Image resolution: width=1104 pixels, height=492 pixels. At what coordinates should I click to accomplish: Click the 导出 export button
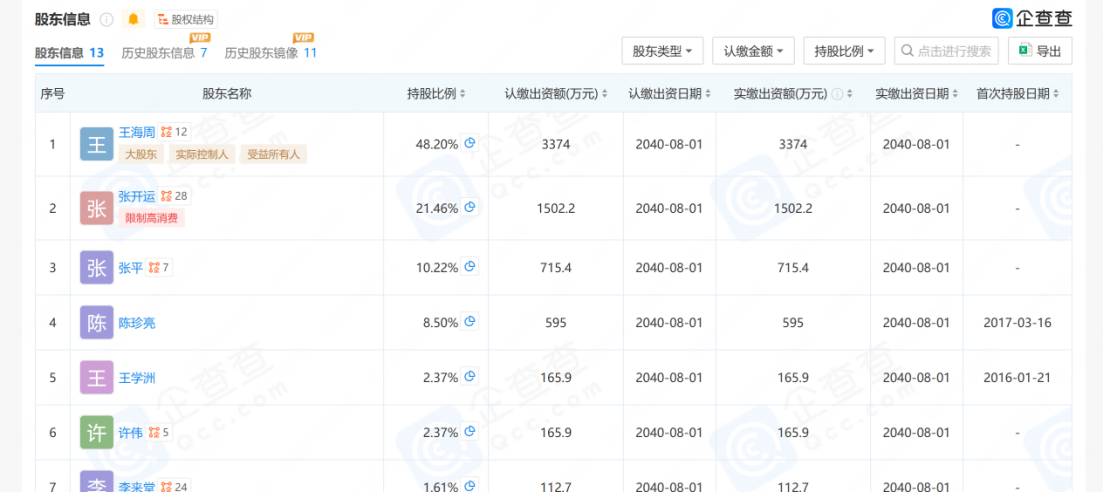click(1040, 51)
